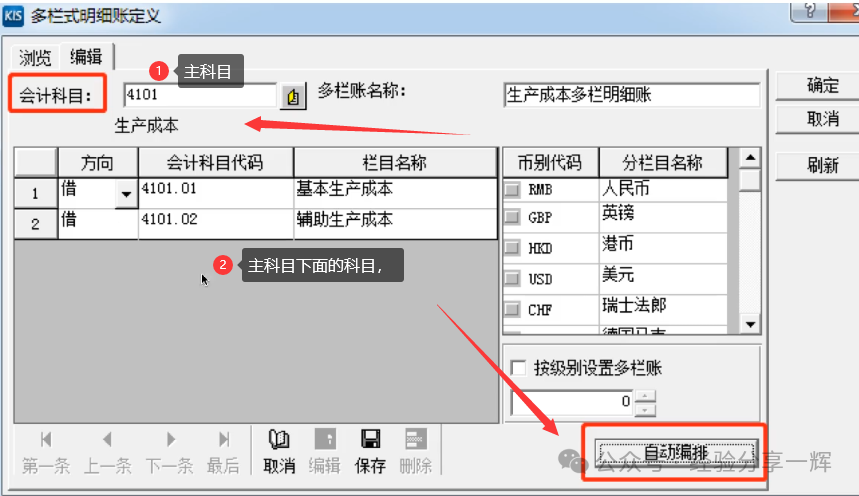Go to first record (第一条)
859x496 pixels.
click(46, 440)
